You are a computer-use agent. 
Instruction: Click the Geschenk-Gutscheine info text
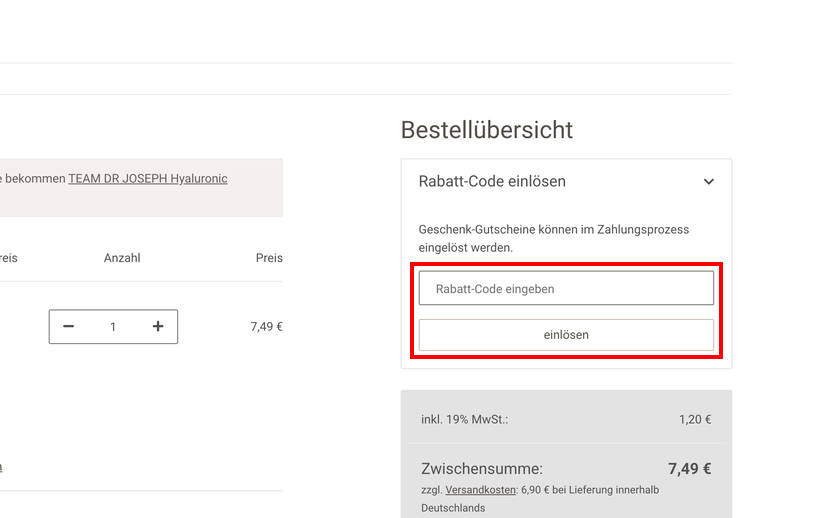(x=554, y=239)
